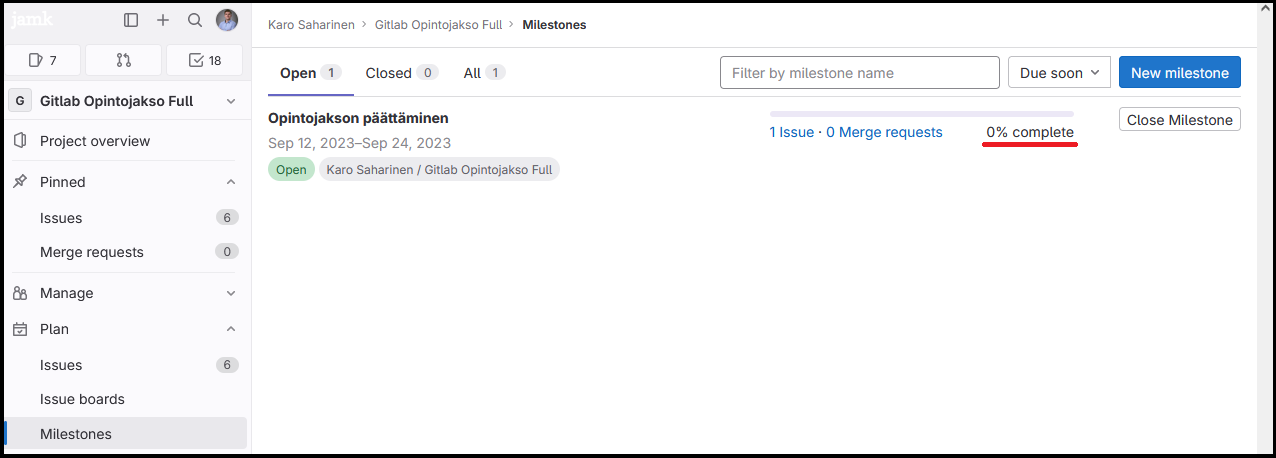Open the Due soon sort dropdown
Screen dimensions: 1276x458
[1059, 73]
